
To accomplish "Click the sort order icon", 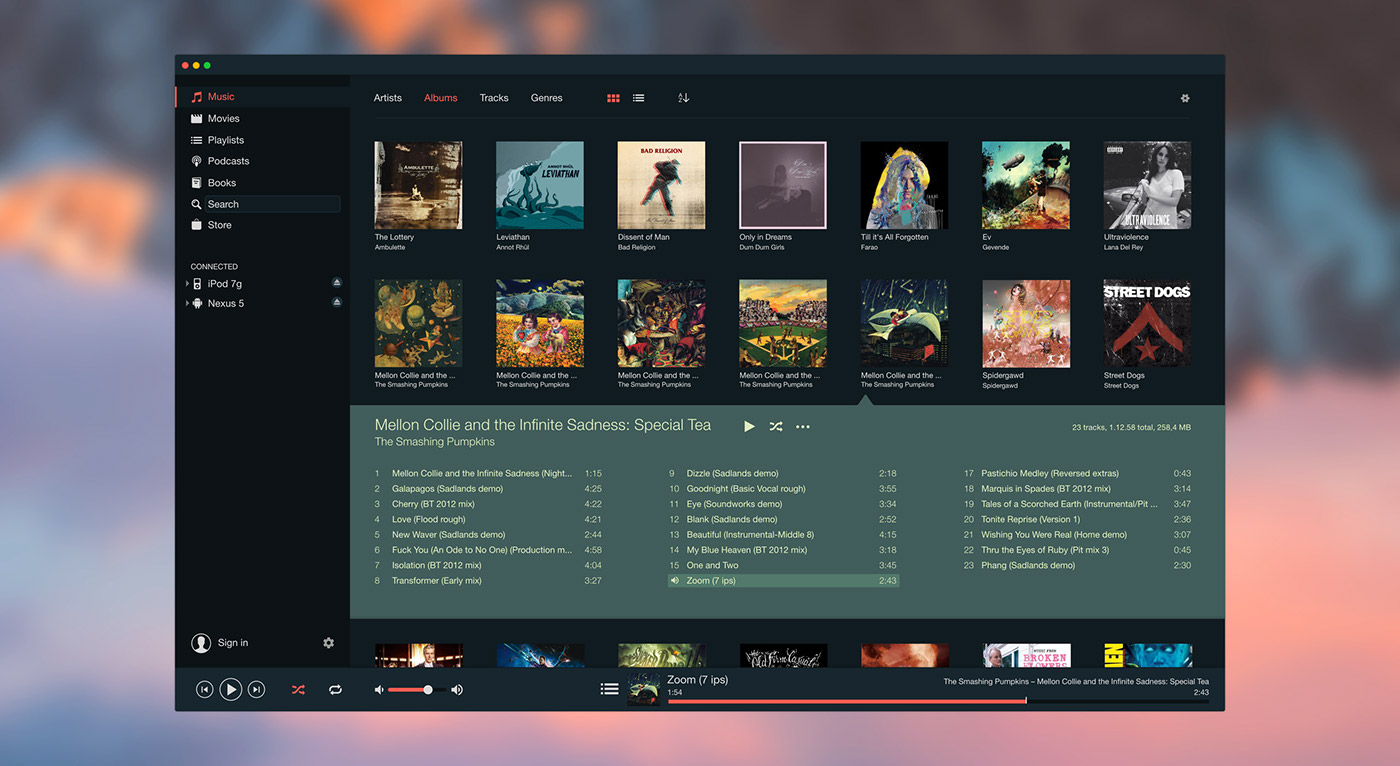I will click(683, 98).
